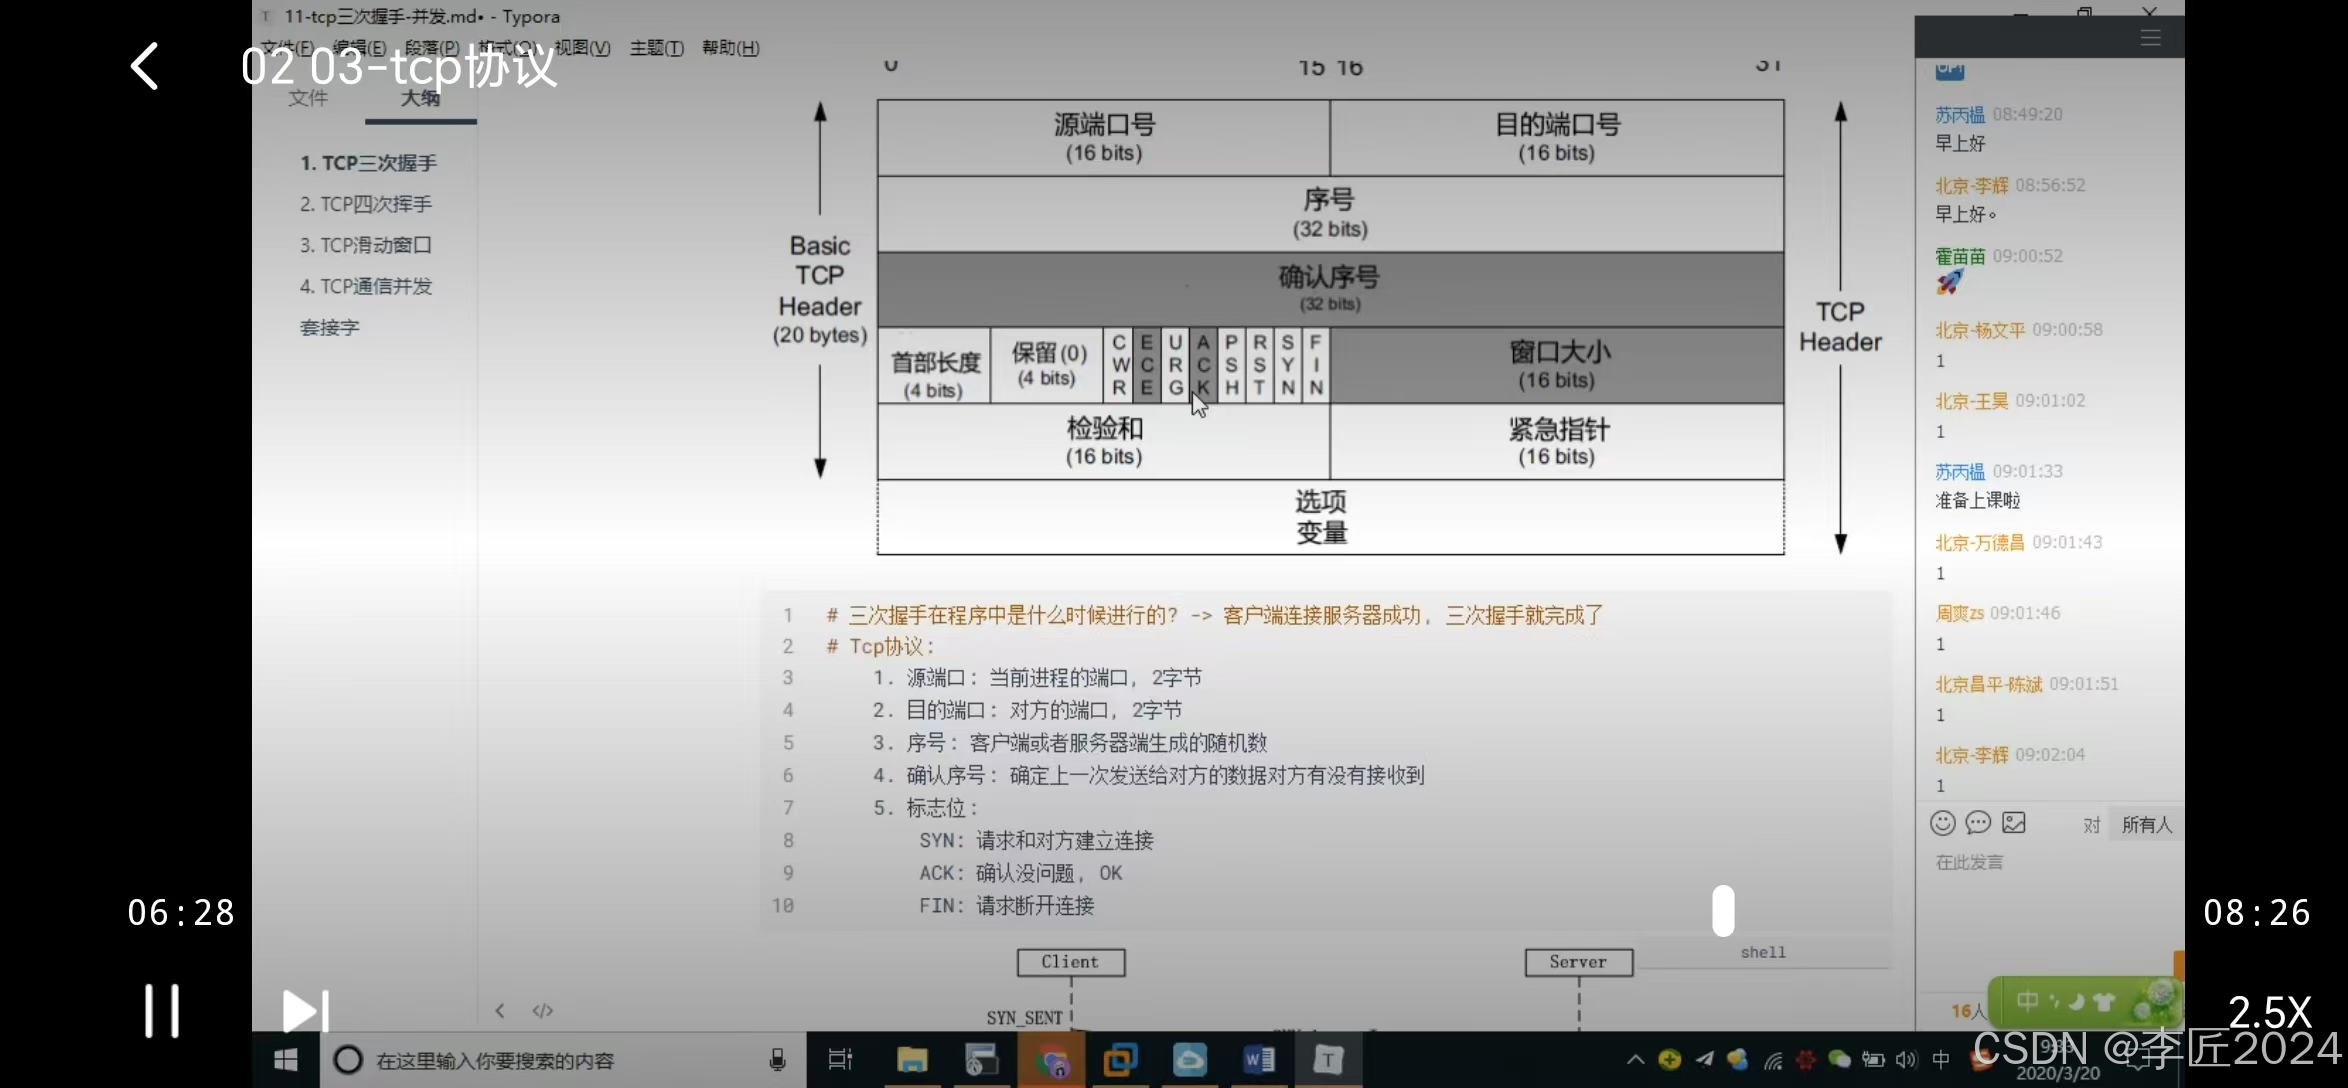Pause the video playback

(x=162, y=1010)
